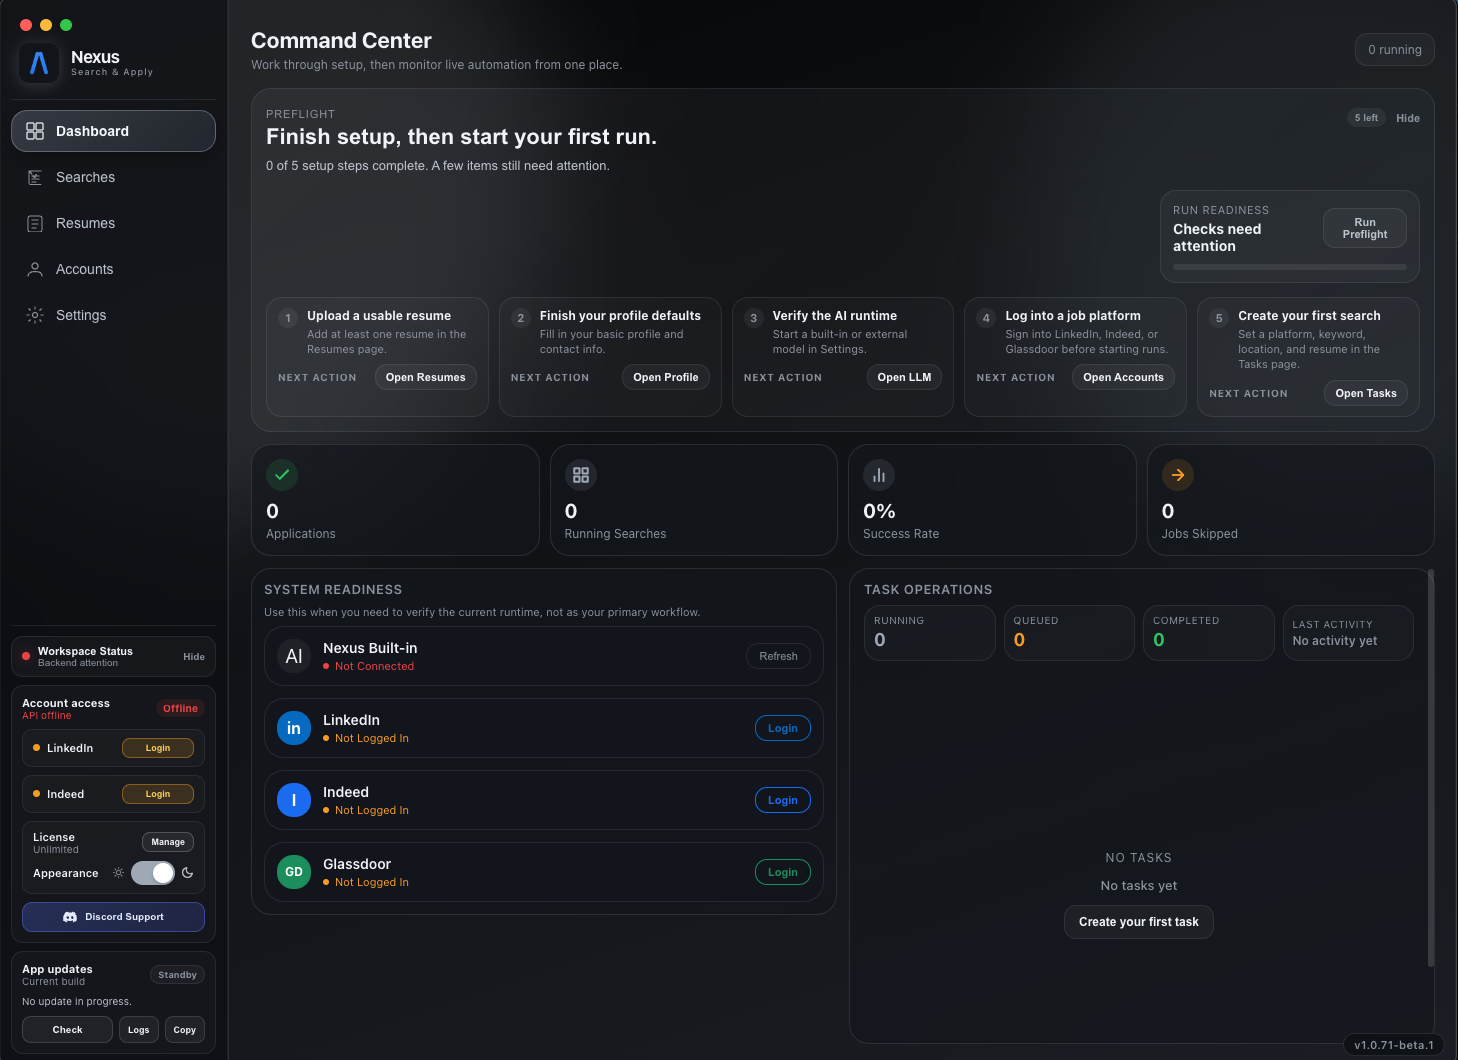Image resolution: width=1458 pixels, height=1060 pixels.
Task: Click the green checkmark Applications icon
Action: click(x=282, y=475)
